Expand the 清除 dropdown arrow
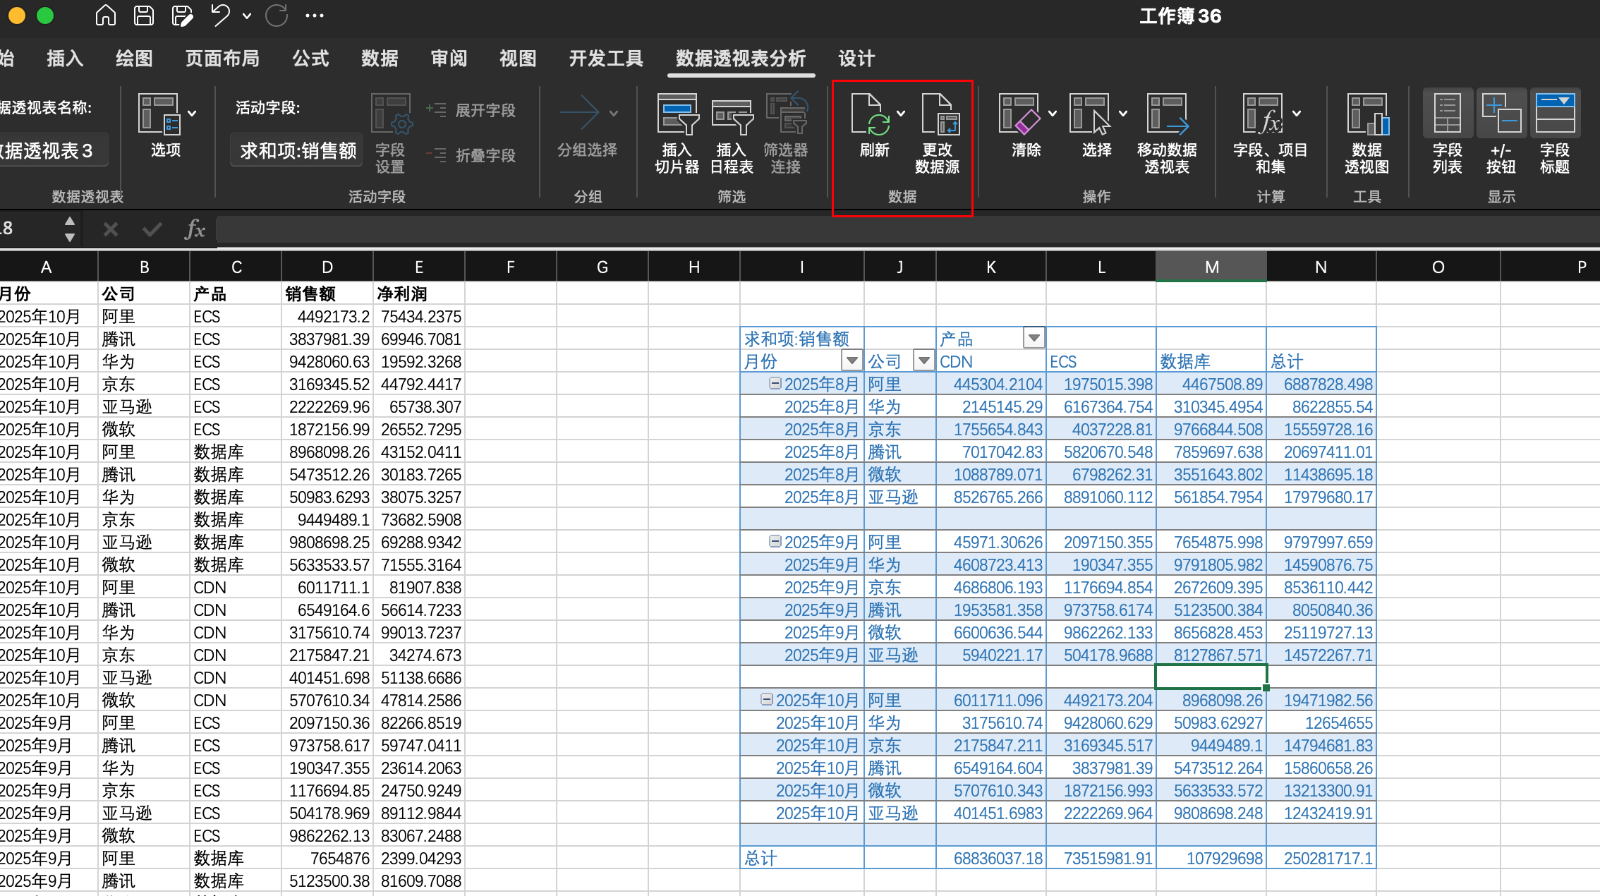Viewport: 1600px width, 896px height. pyautogui.click(x=1052, y=113)
